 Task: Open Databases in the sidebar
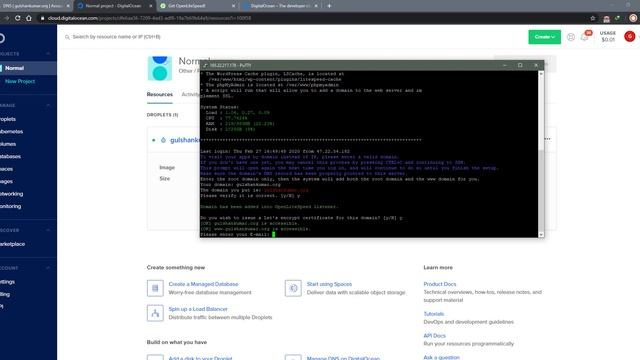(10, 156)
